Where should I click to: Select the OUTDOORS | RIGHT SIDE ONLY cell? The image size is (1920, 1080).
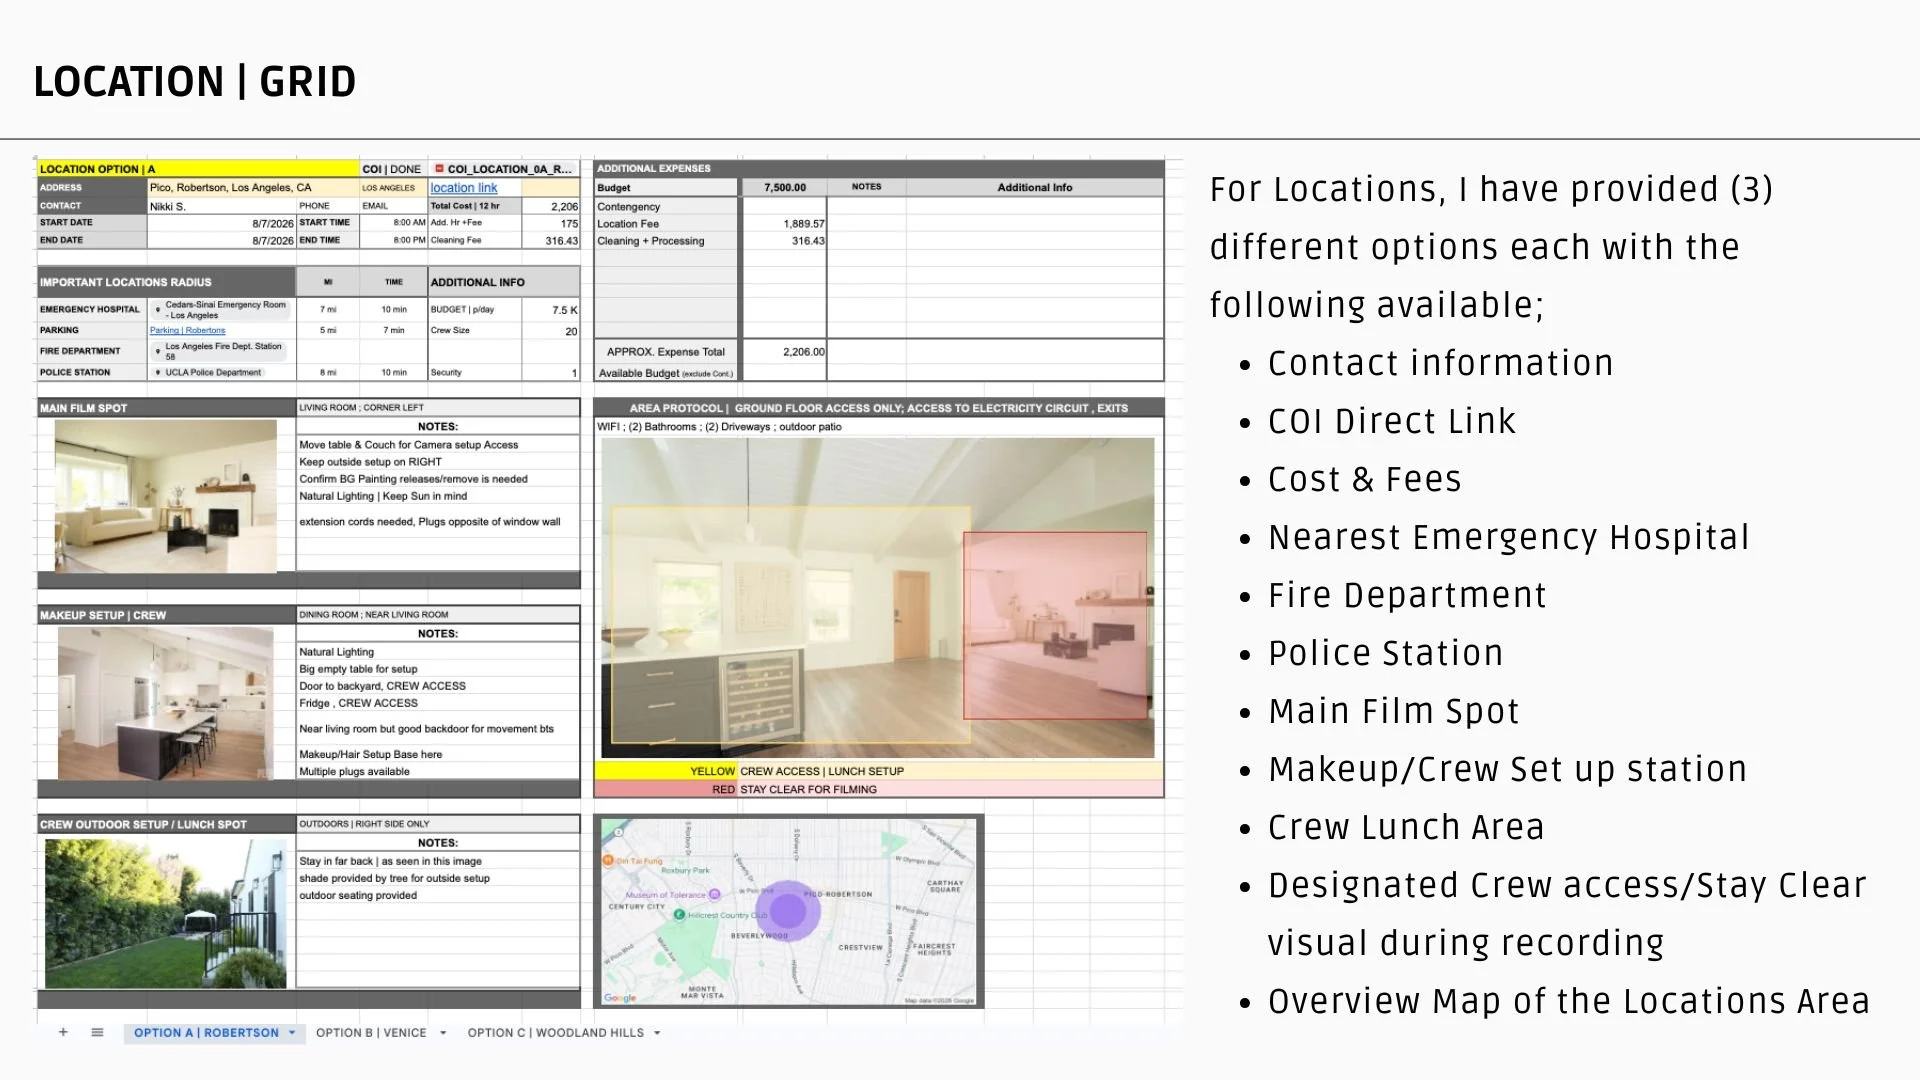point(438,824)
